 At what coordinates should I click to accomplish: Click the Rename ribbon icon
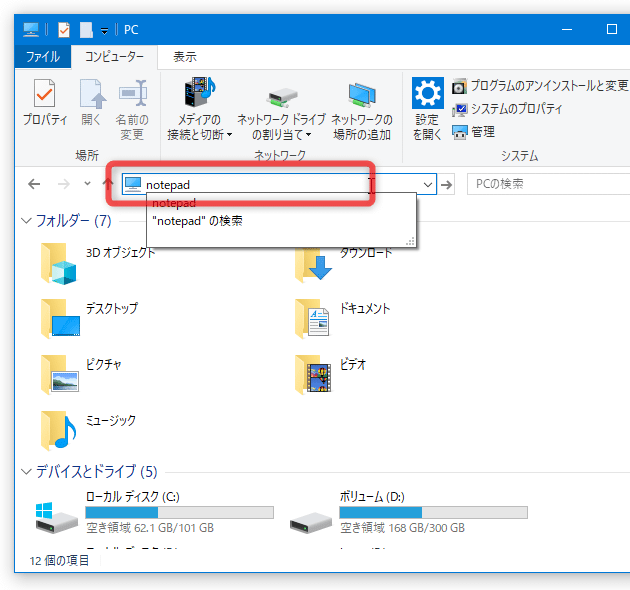click(133, 93)
